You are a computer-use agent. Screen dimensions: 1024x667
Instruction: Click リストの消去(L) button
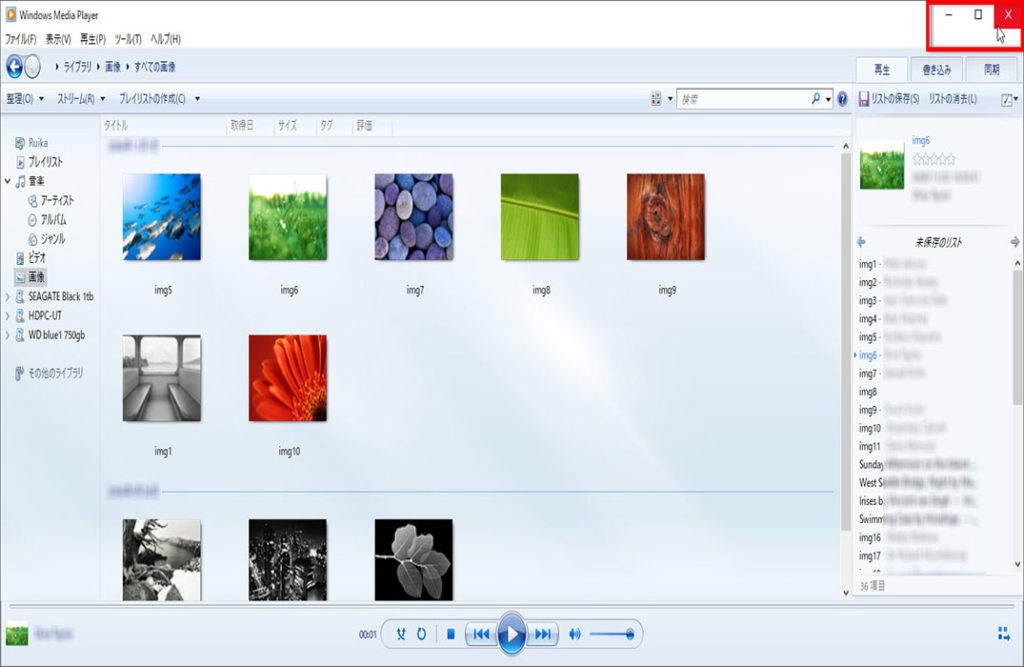pos(952,99)
